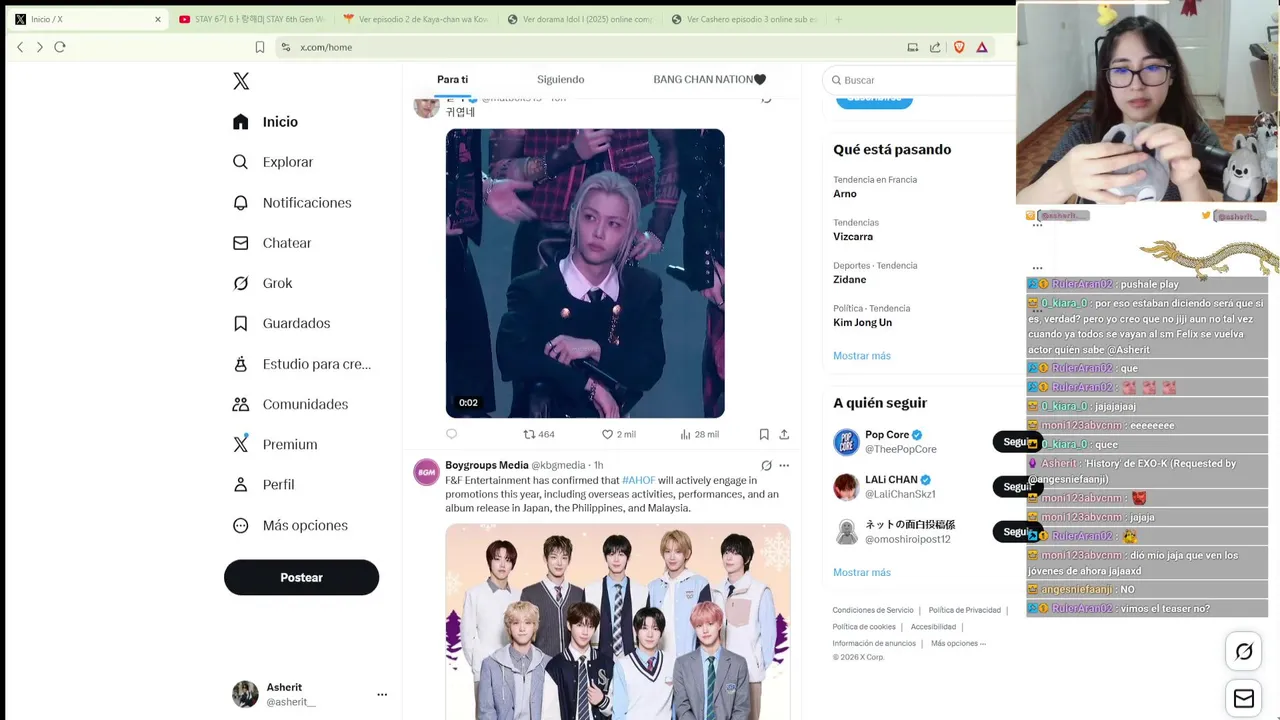Screen dimensions: 1280x720
Task: Go forward in the browser
Action: tap(40, 47)
